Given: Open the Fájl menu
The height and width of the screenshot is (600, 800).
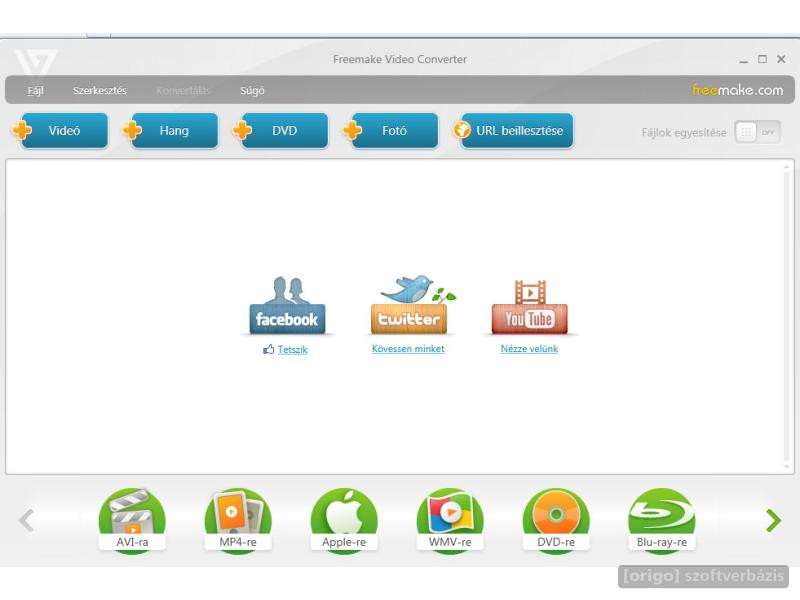Looking at the screenshot, I should tap(35, 90).
